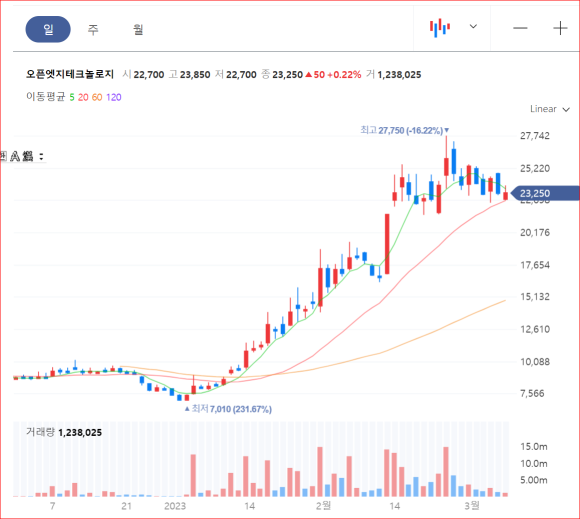Screen dimensions: 580x519
Task: Click the 최고 27,750 high marker
Action: click(405, 130)
